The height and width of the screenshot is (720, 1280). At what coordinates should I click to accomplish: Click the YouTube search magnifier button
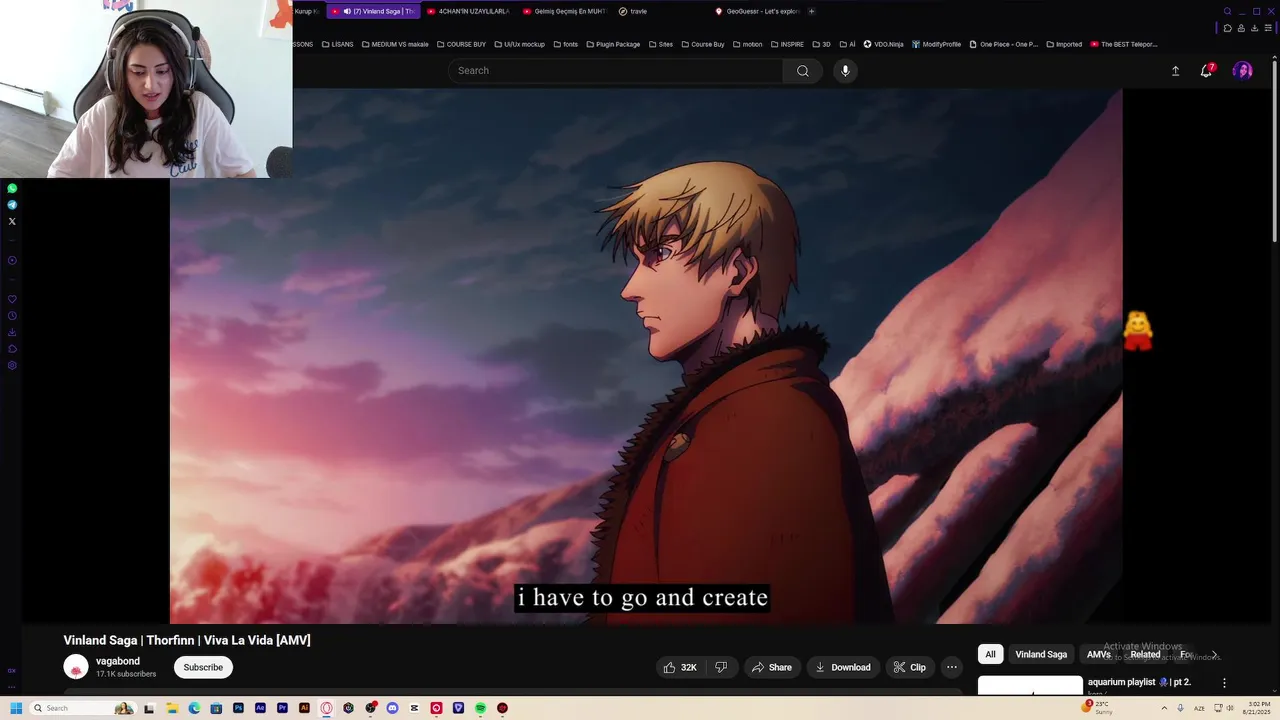point(803,71)
